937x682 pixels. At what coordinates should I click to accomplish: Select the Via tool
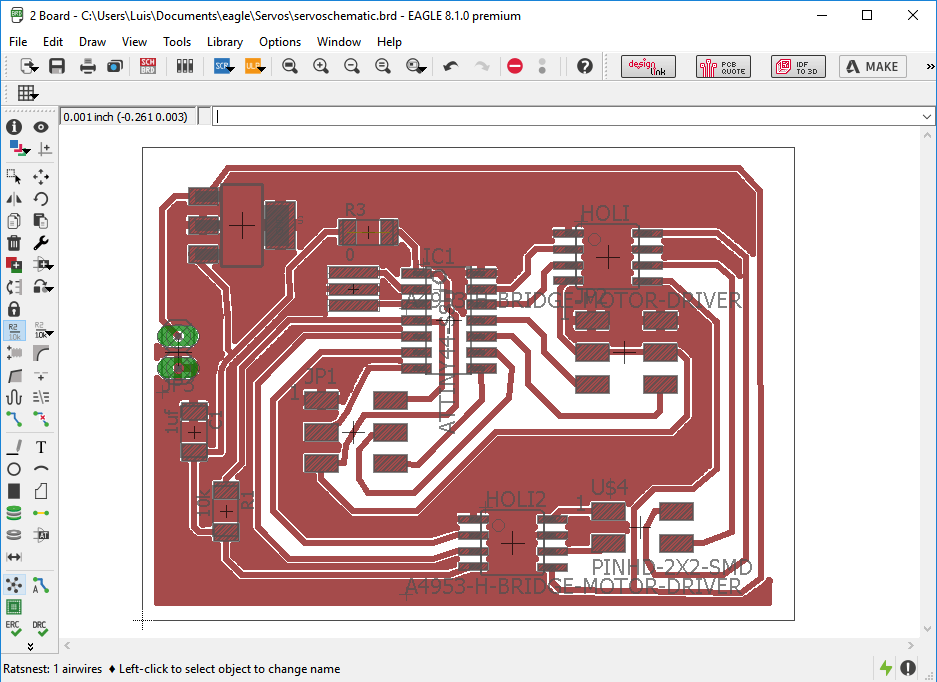point(14,513)
